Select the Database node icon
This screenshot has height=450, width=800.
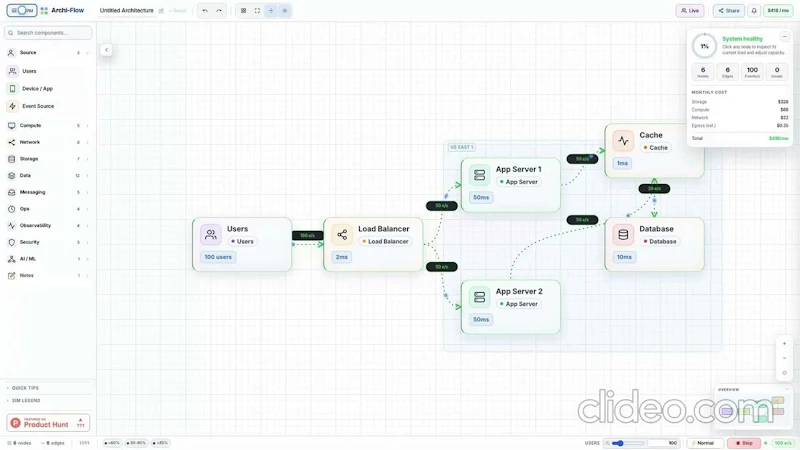click(623, 235)
